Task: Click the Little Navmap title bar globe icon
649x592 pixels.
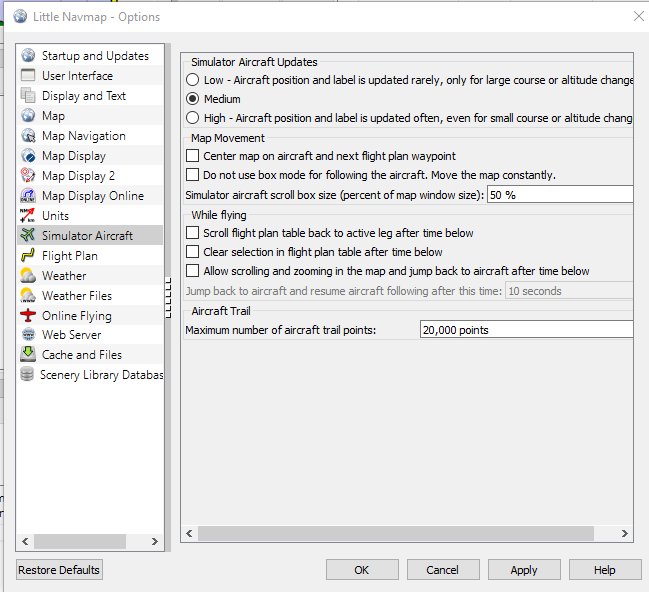Action: click(20, 17)
